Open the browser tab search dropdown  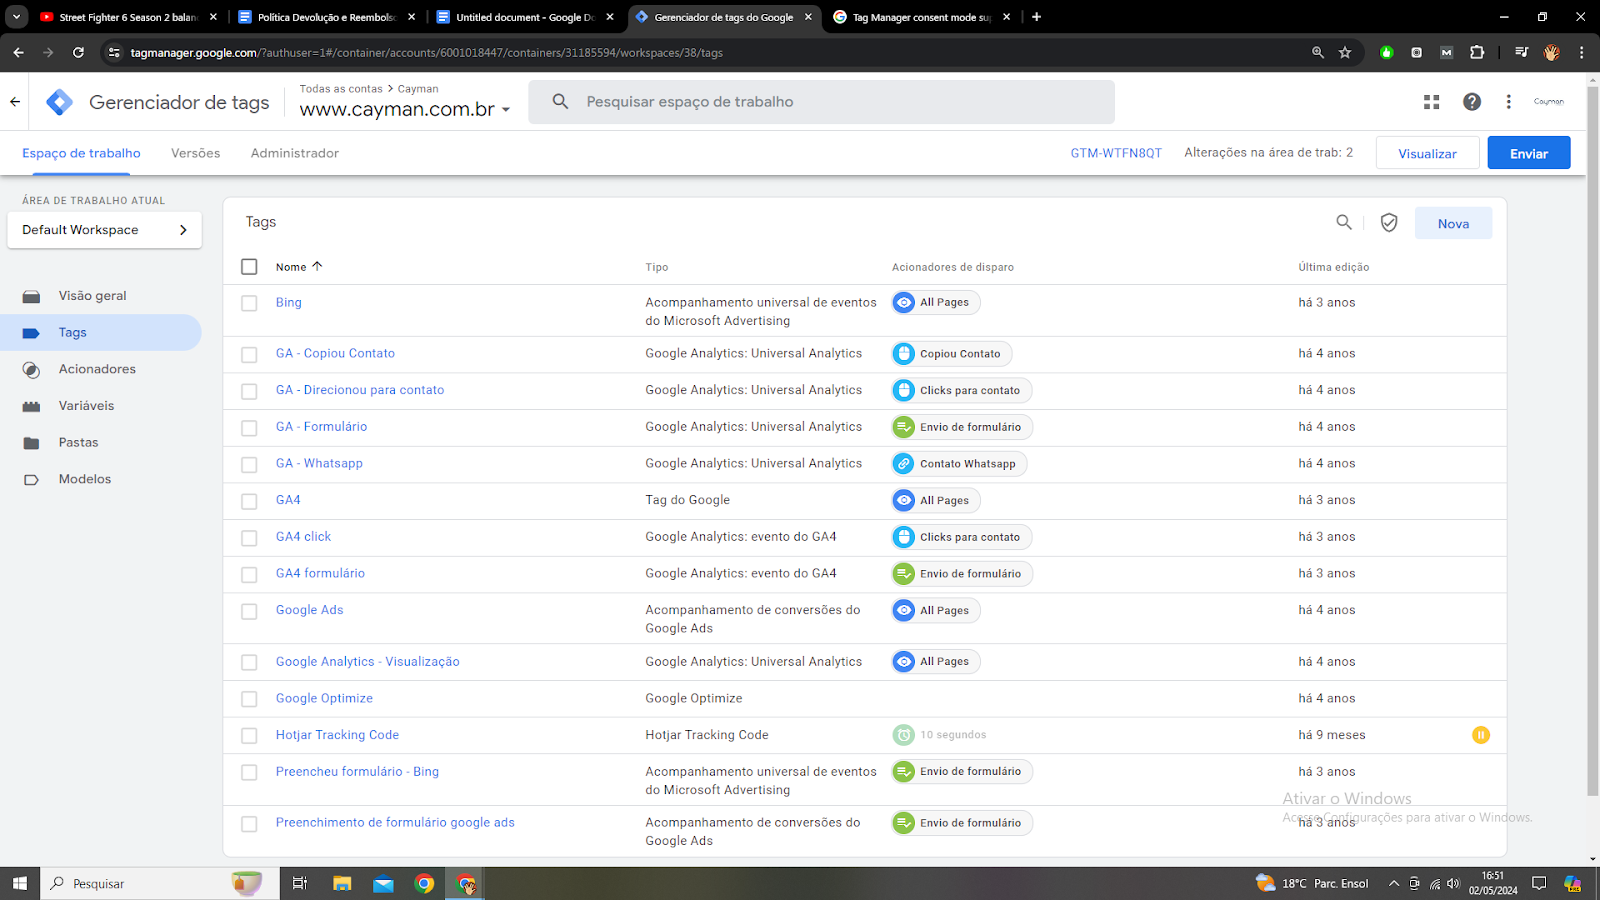coord(16,17)
